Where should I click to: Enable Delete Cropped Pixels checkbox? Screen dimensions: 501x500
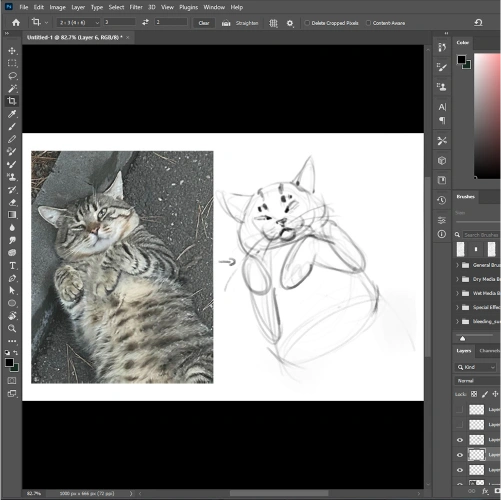click(307, 23)
